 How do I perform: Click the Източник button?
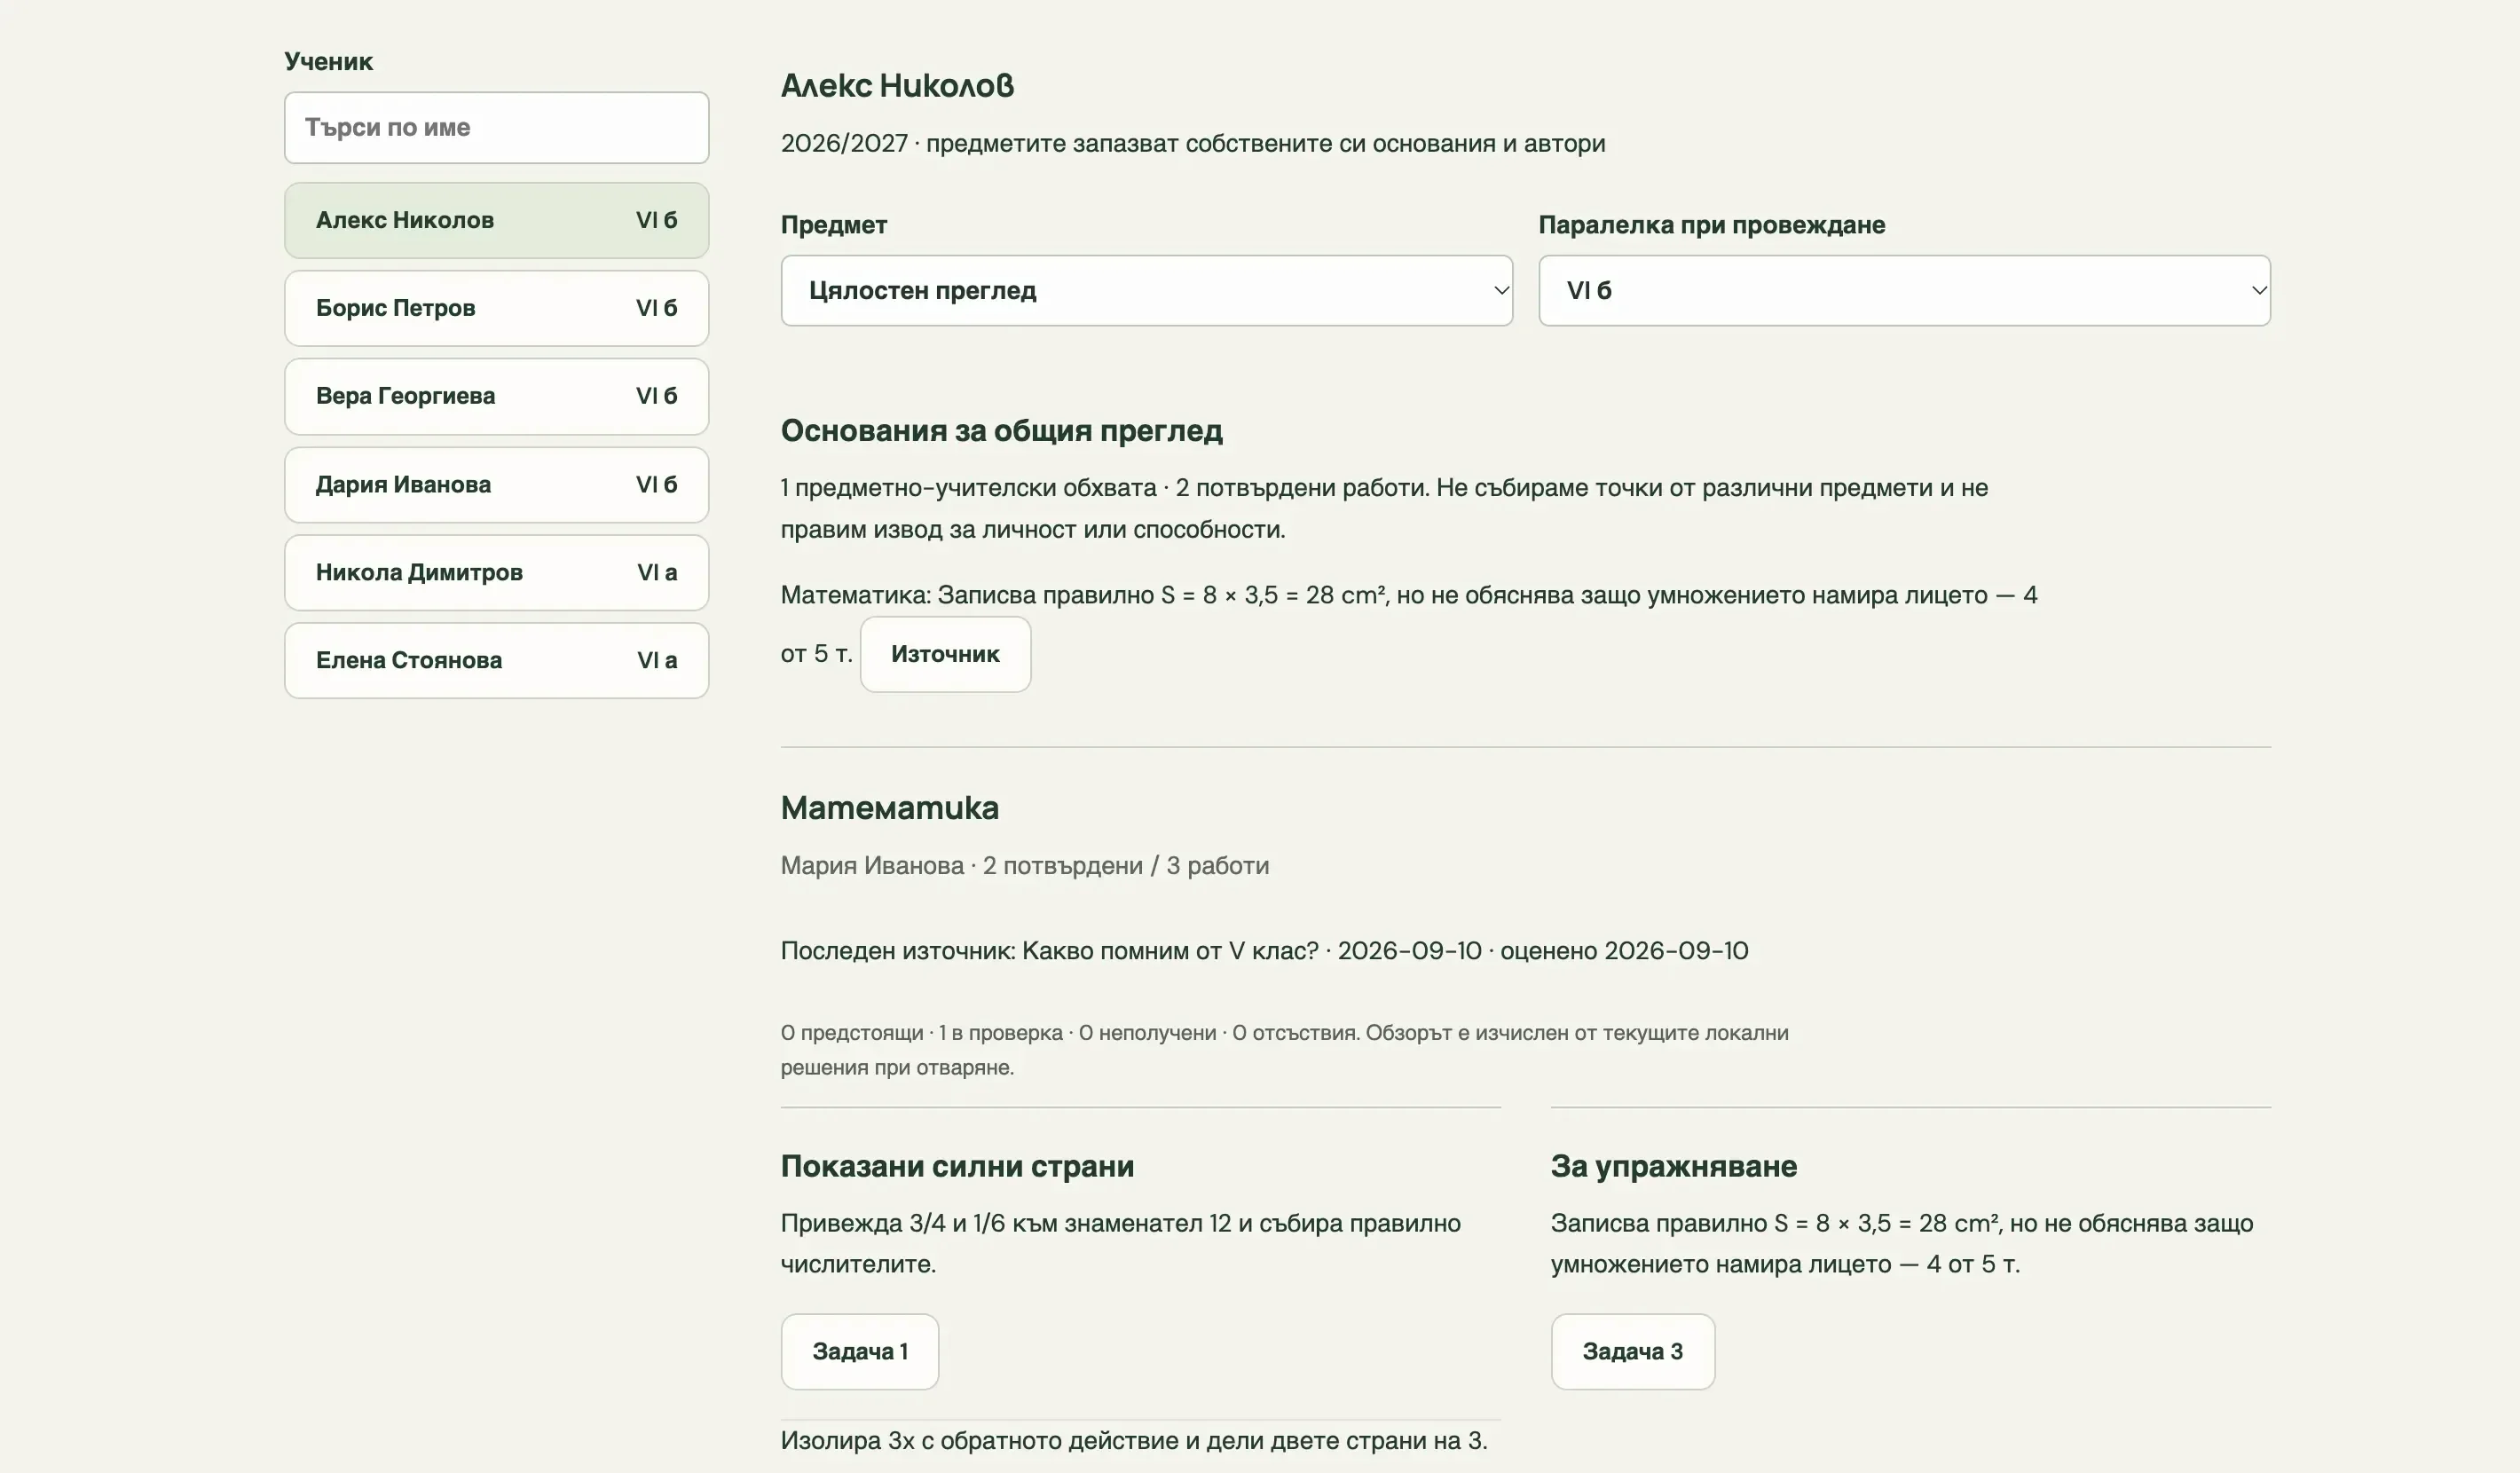945,654
